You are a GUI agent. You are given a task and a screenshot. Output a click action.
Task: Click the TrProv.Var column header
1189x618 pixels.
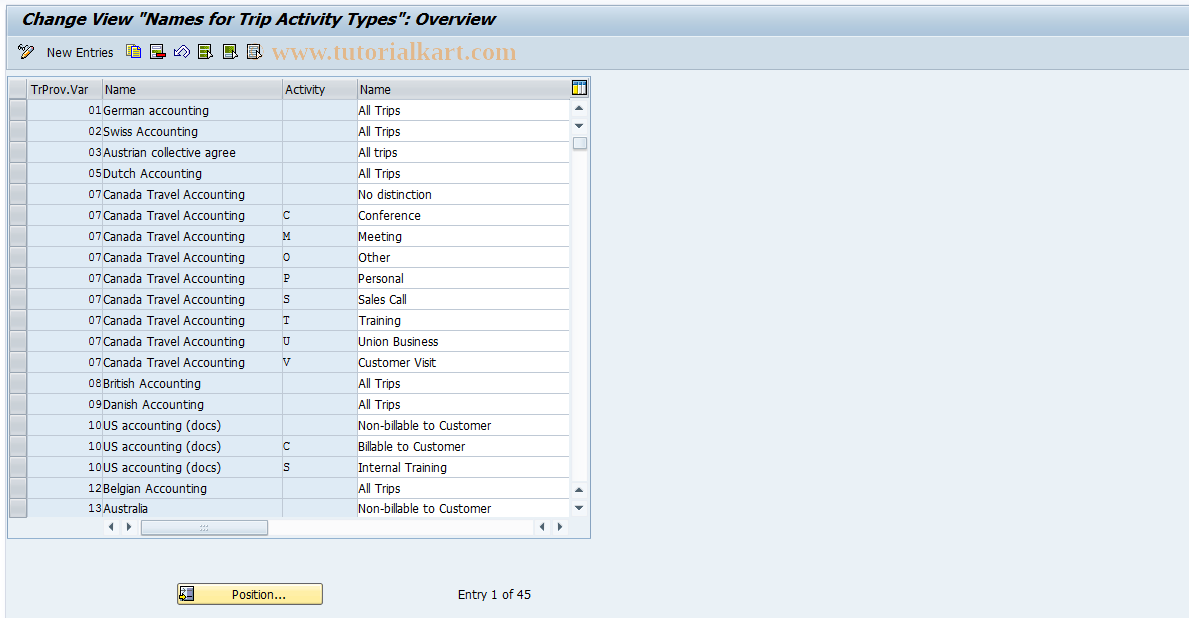point(64,89)
